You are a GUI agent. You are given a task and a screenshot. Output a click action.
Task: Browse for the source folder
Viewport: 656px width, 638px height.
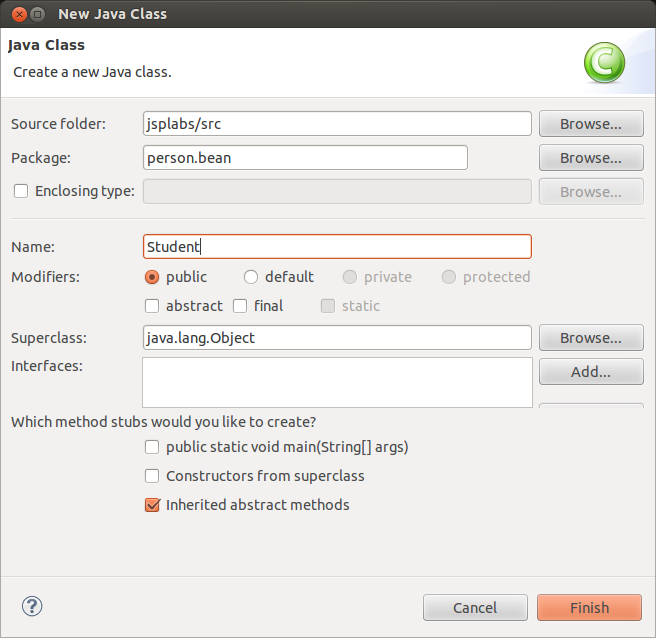tap(591, 124)
